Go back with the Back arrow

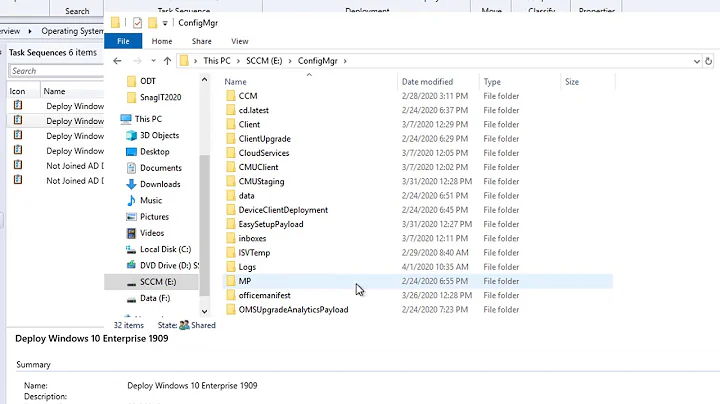click(x=117, y=61)
